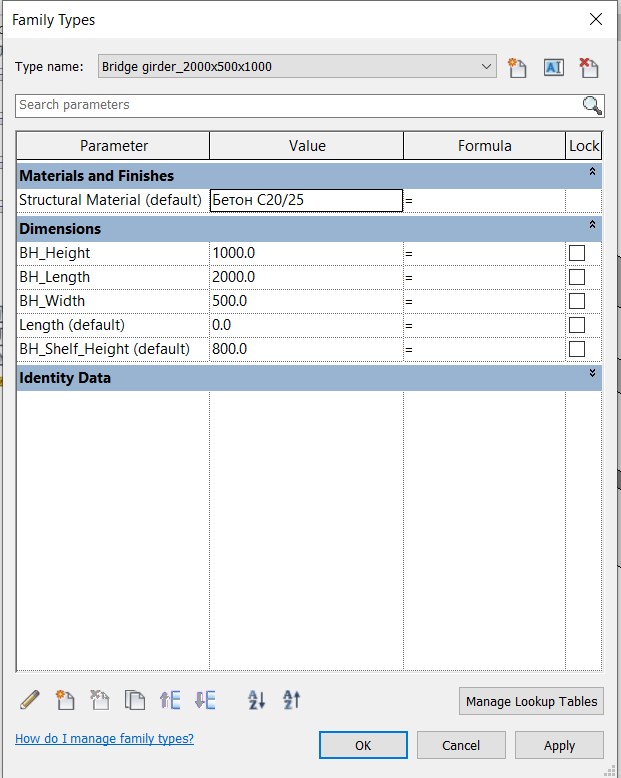Click the New Parameter icon in bottom toolbar
Screen dimensions: 621x778
[65, 700]
